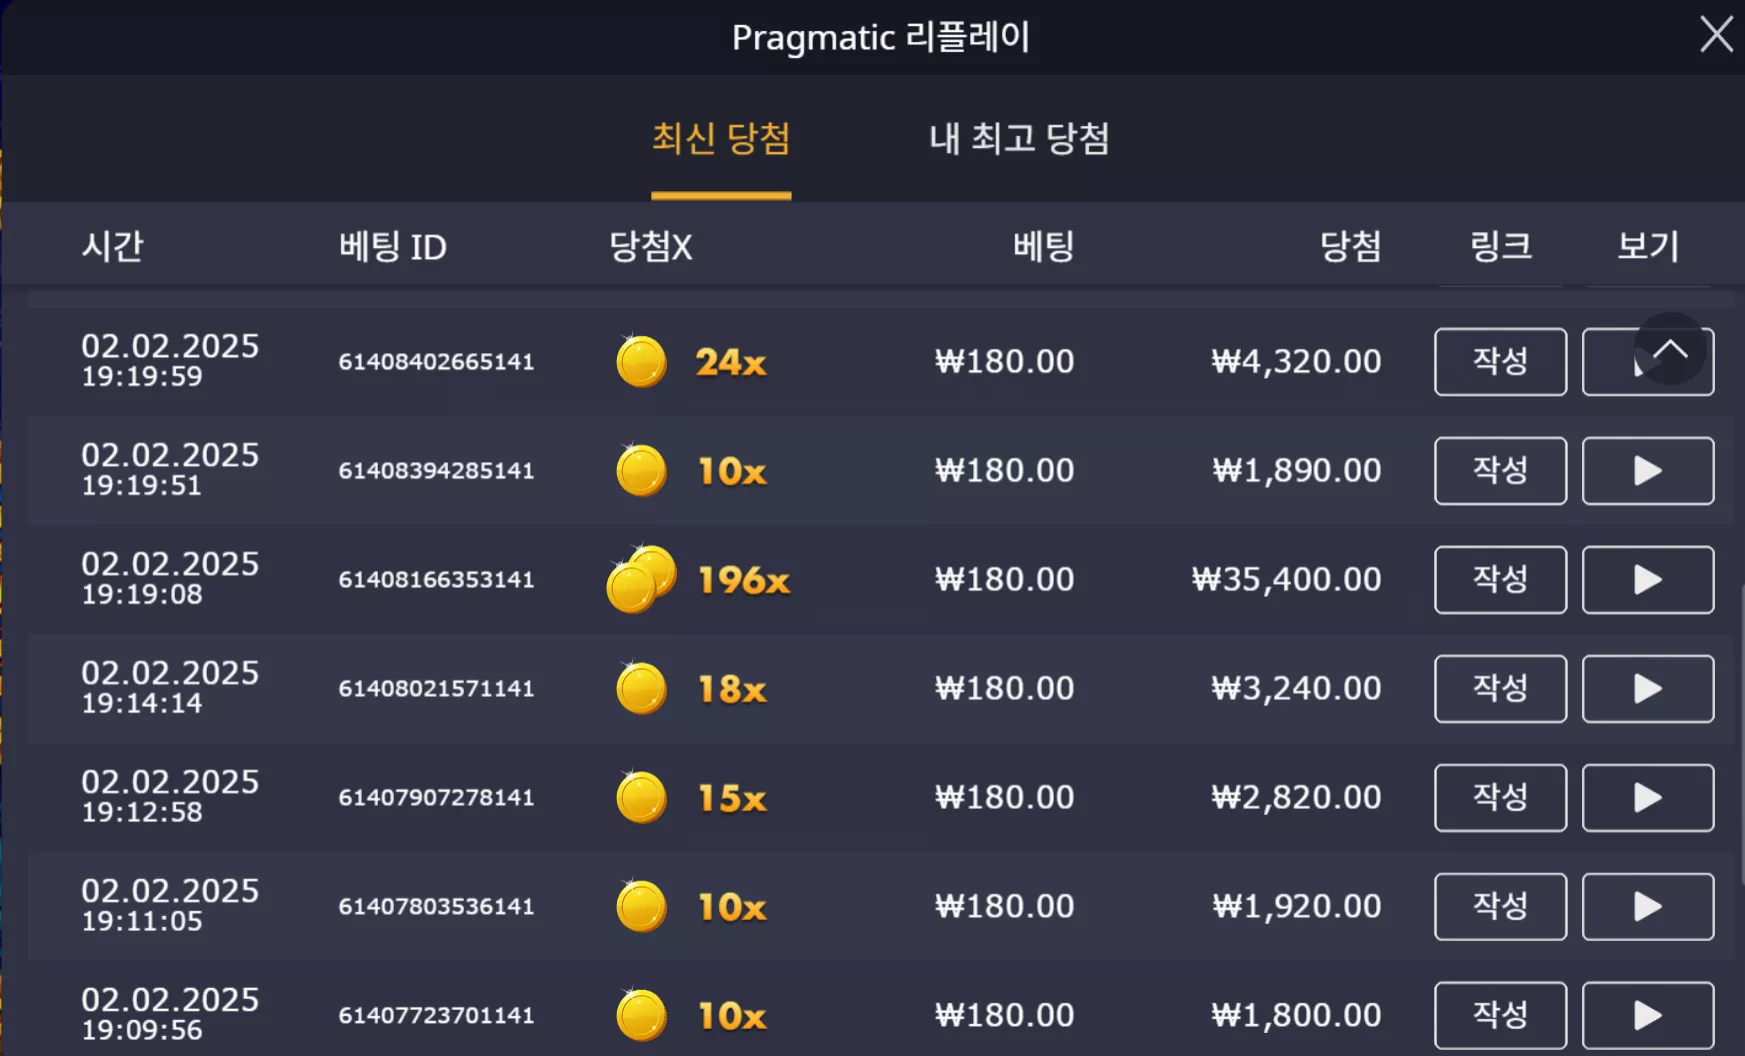
Task: Click the 당첨X column header
Action: tap(650, 246)
